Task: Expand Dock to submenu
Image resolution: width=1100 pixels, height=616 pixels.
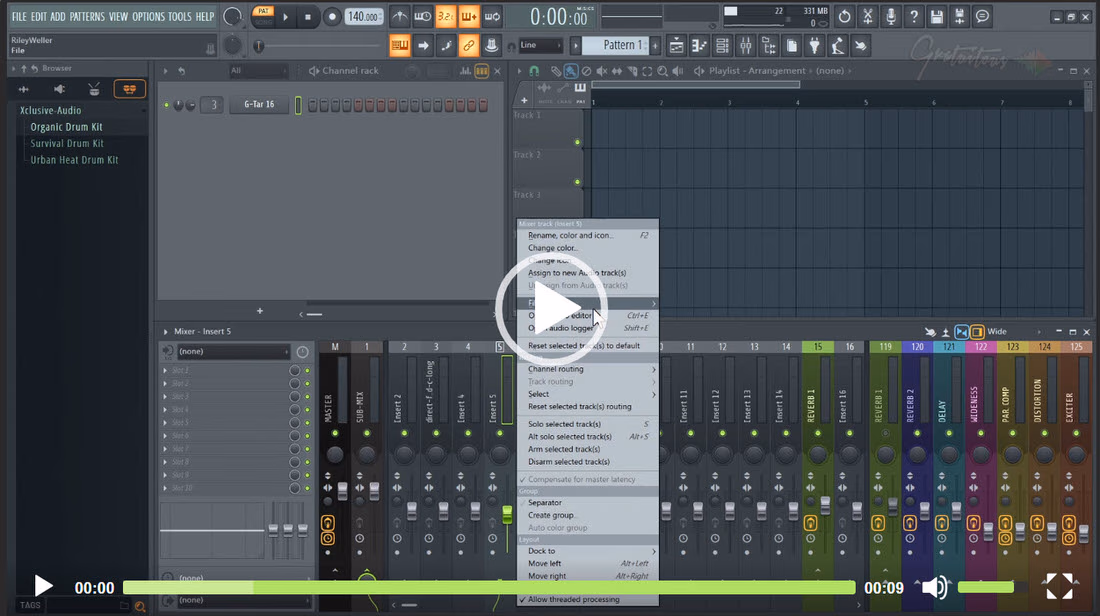Action: (587, 551)
